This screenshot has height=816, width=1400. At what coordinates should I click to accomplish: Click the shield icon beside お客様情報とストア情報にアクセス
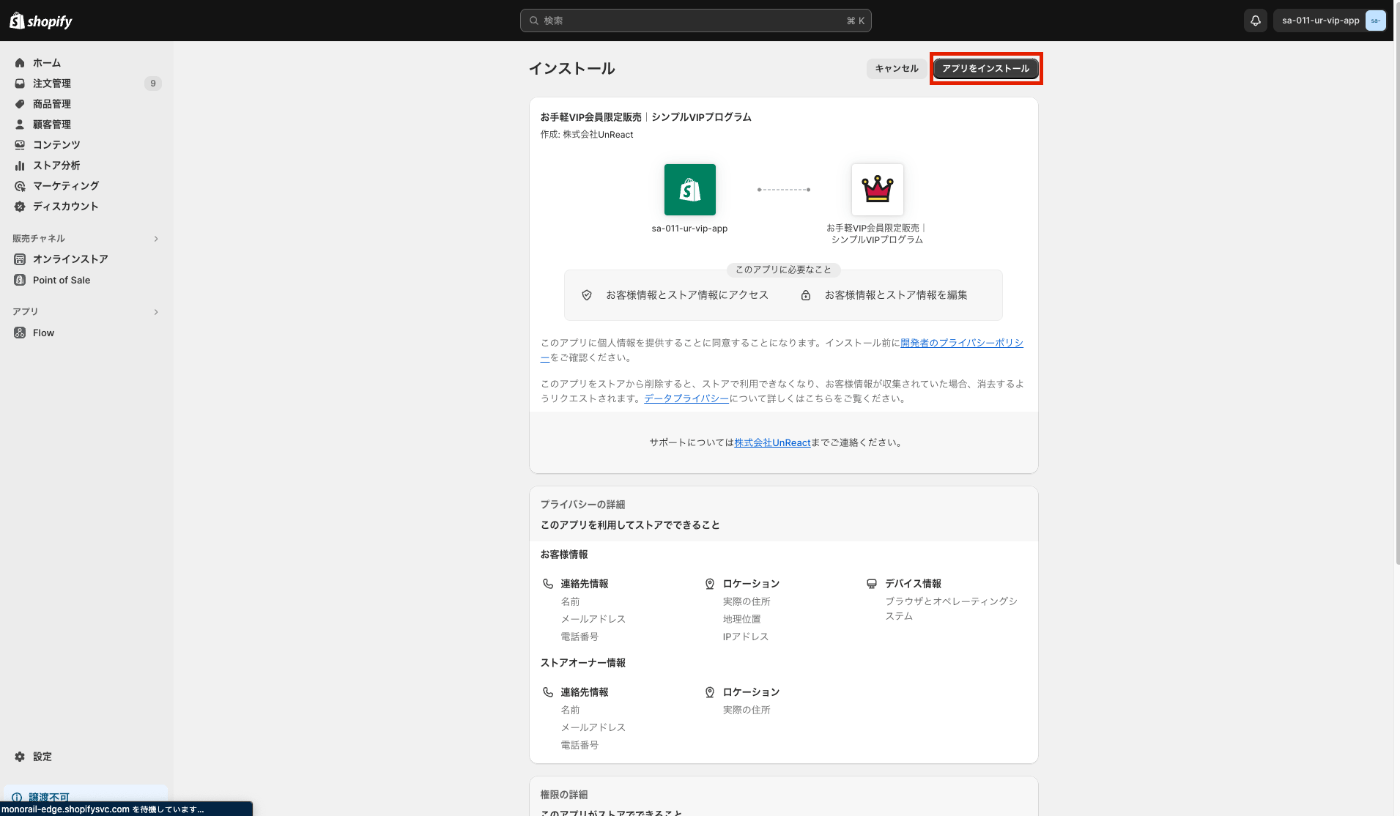click(x=587, y=295)
